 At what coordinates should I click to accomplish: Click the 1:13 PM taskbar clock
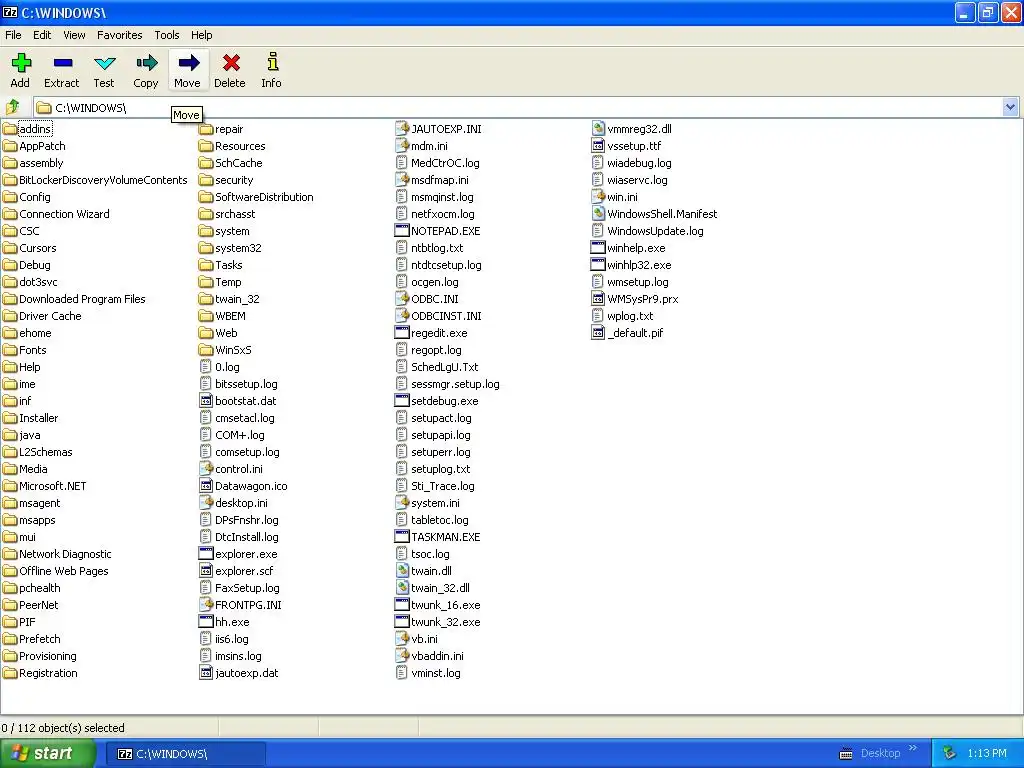coord(987,753)
